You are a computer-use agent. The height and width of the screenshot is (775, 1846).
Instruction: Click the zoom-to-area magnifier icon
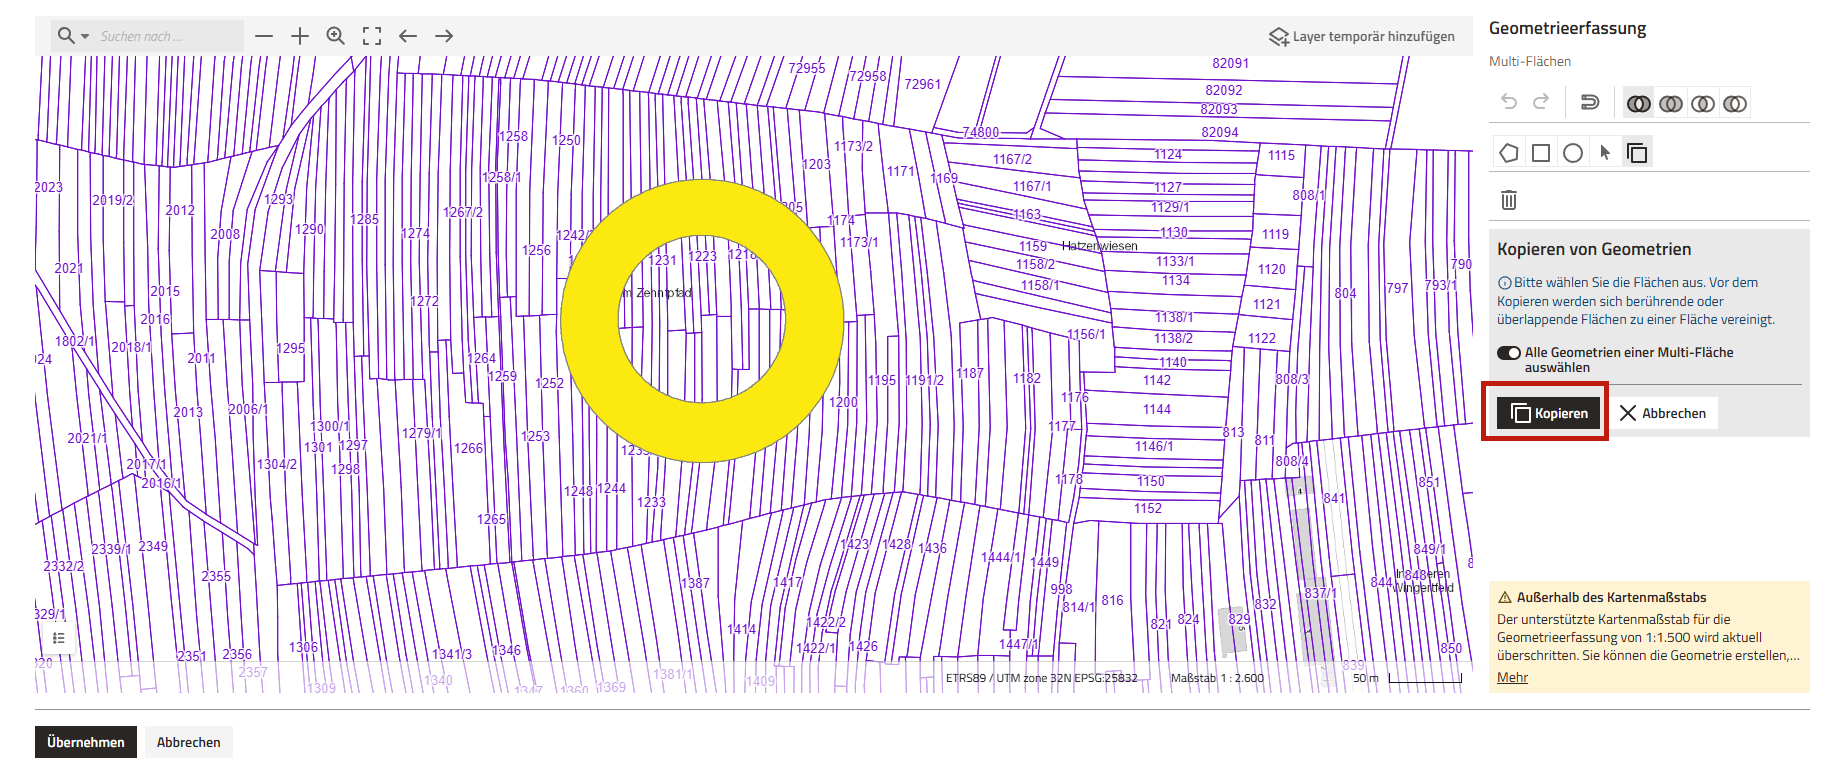pos(336,36)
